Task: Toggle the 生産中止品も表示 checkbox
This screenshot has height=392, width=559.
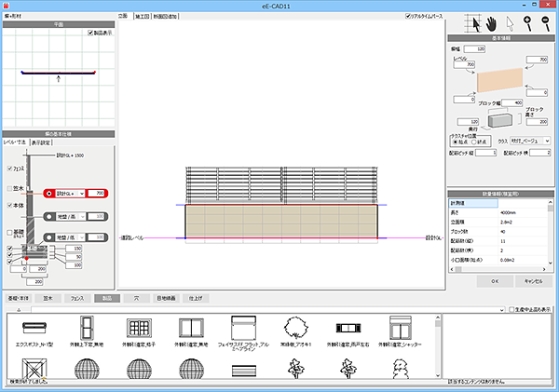Action: pos(511,309)
